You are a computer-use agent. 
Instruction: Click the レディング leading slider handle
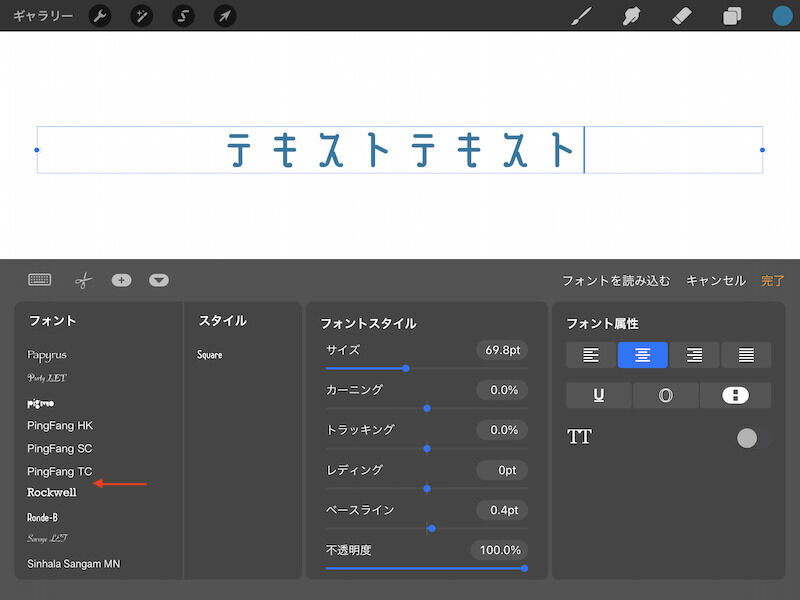pyautogui.click(x=427, y=489)
